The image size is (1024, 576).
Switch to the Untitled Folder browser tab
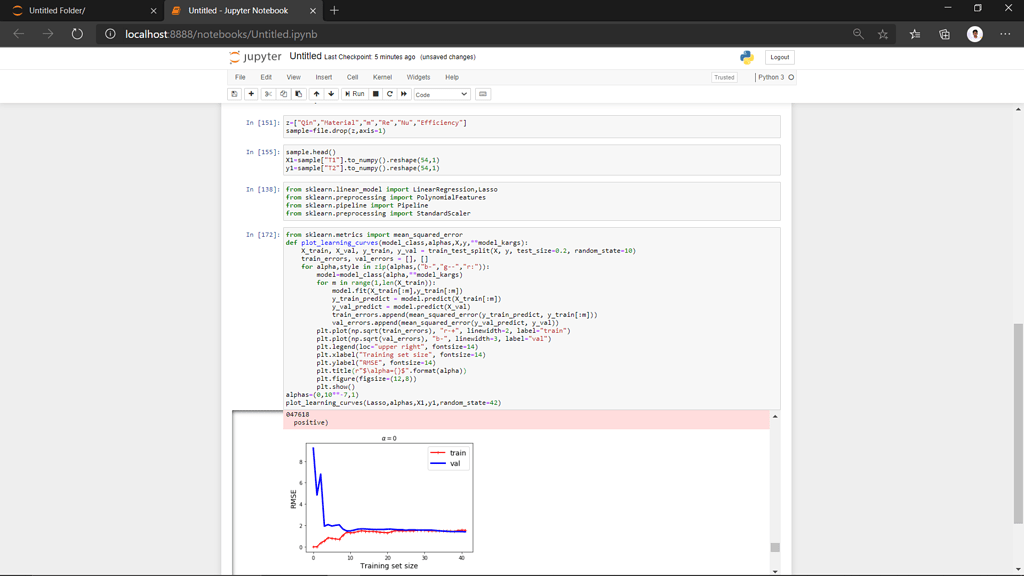82,10
